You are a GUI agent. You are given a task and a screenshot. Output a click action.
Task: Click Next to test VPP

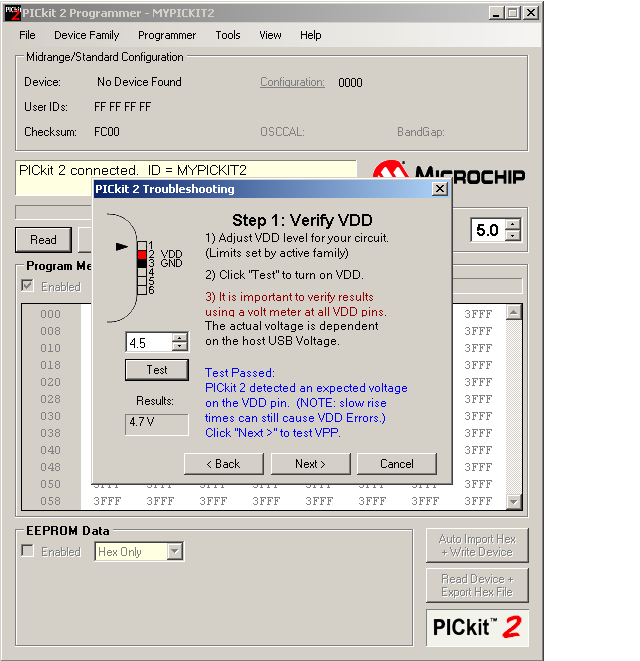pyautogui.click(x=310, y=464)
